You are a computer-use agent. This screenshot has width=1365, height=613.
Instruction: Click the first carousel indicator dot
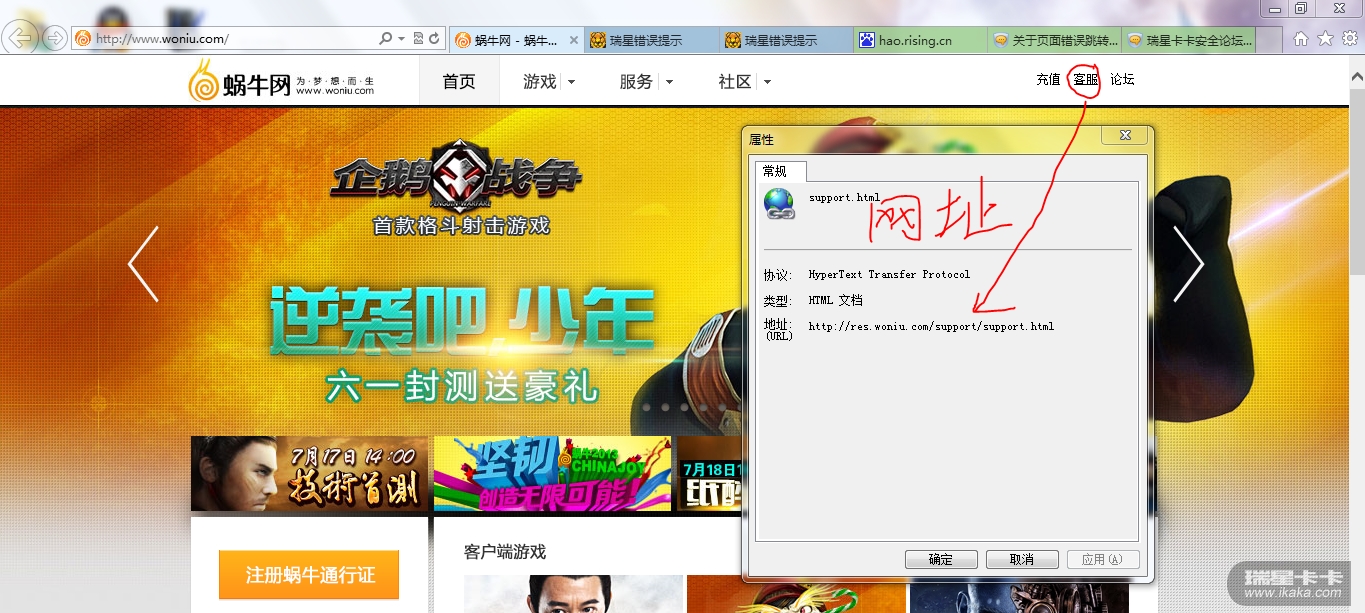coord(646,408)
